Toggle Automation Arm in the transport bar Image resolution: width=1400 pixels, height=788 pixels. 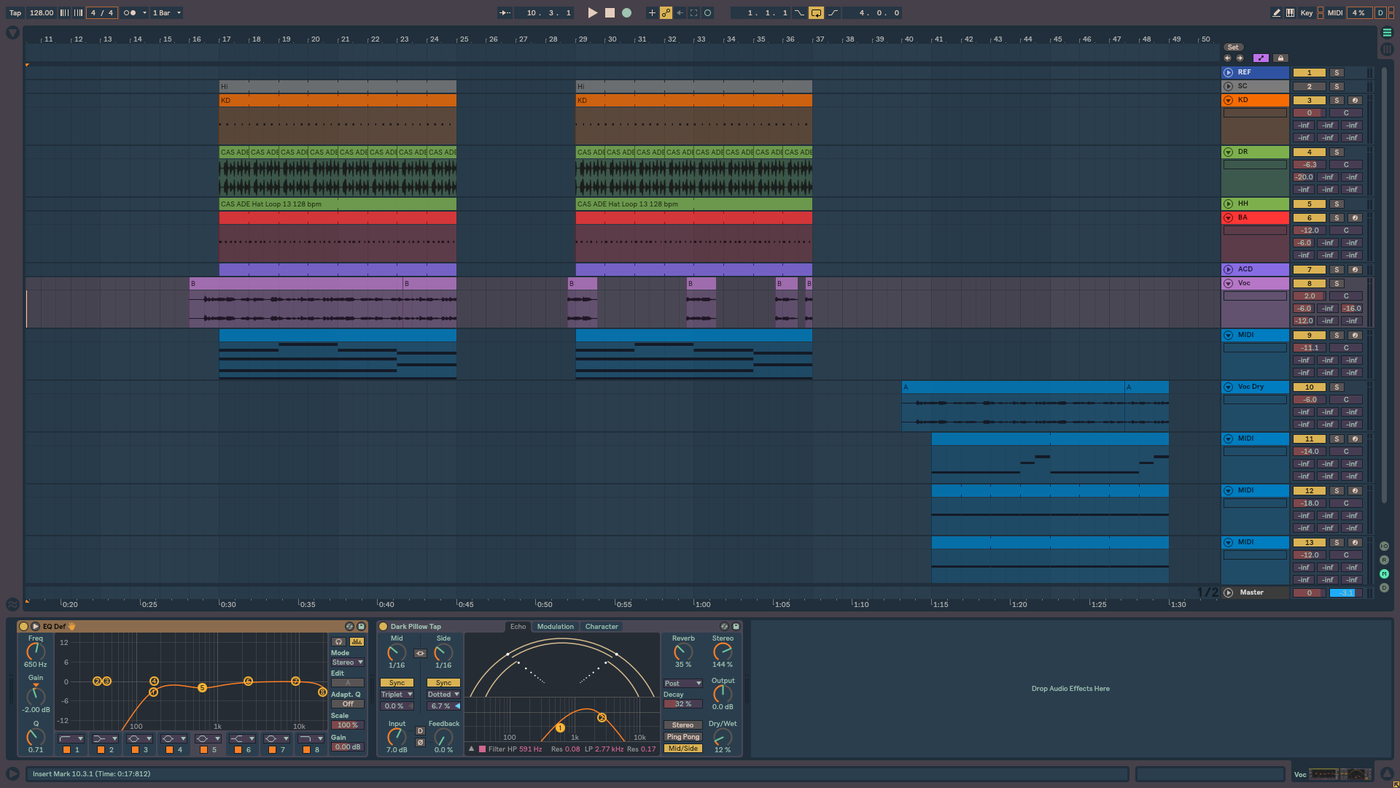666,13
